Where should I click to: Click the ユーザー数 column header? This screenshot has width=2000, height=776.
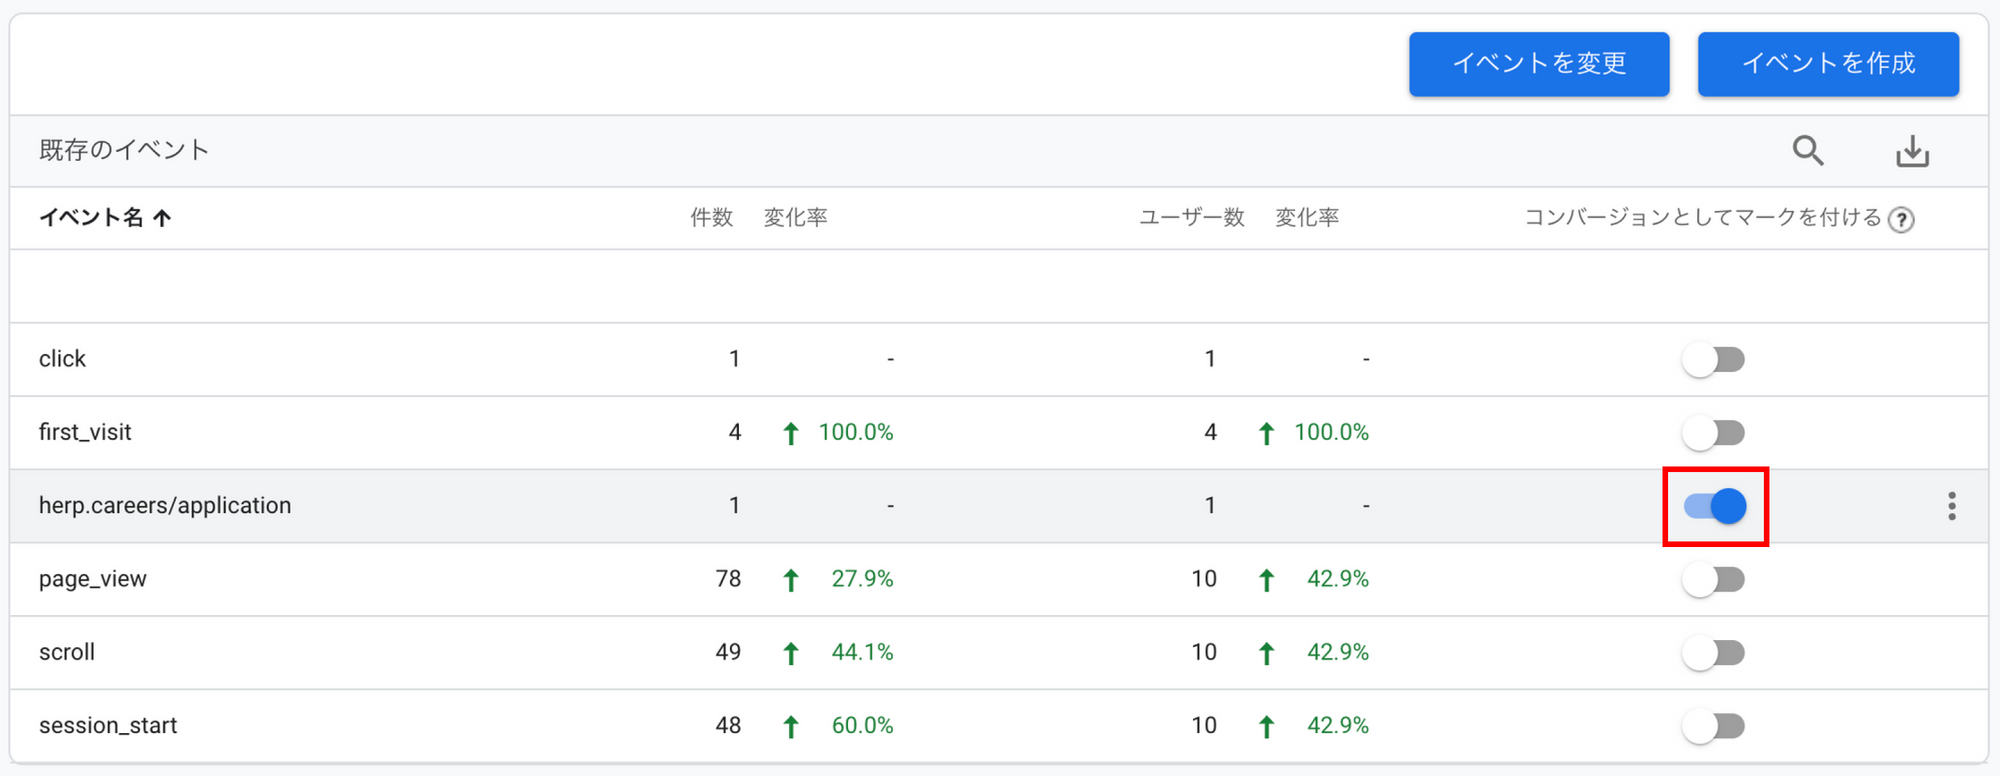tap(1191, 218)
